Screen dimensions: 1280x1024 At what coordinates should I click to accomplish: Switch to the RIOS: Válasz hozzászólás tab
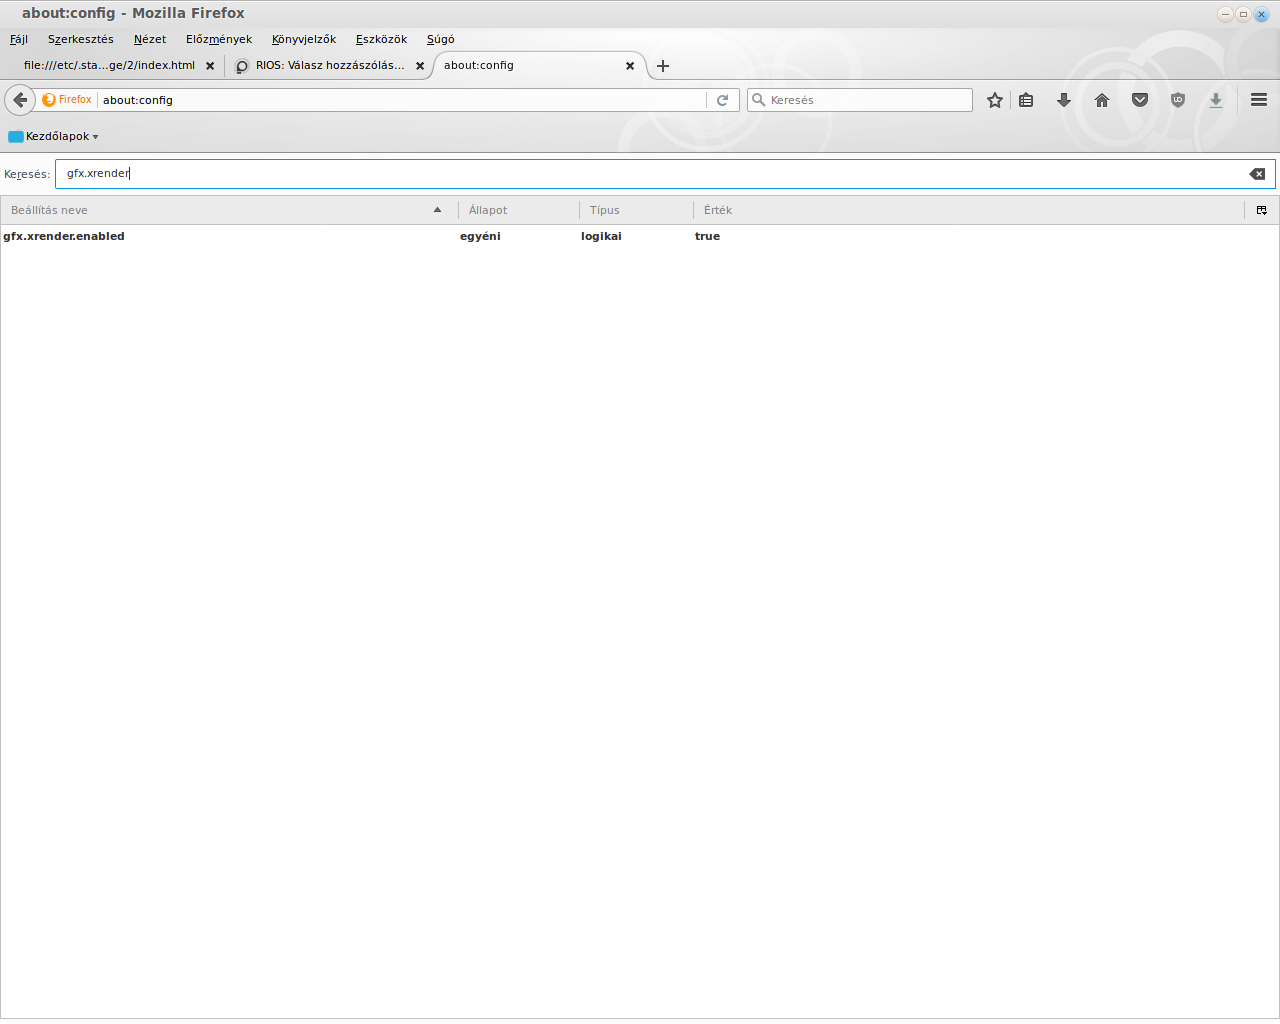click(330, 66)
